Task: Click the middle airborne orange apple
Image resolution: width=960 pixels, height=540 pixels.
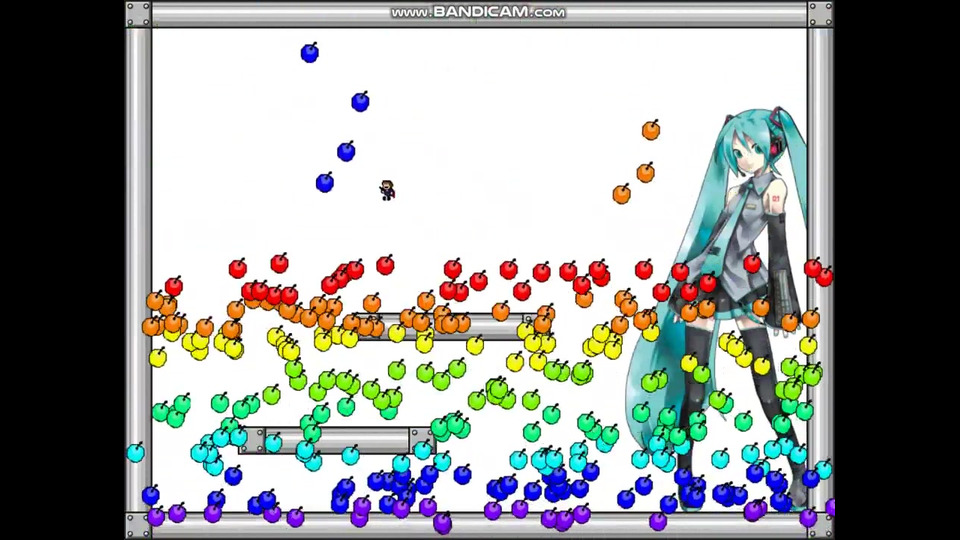Action: point(645,173)
